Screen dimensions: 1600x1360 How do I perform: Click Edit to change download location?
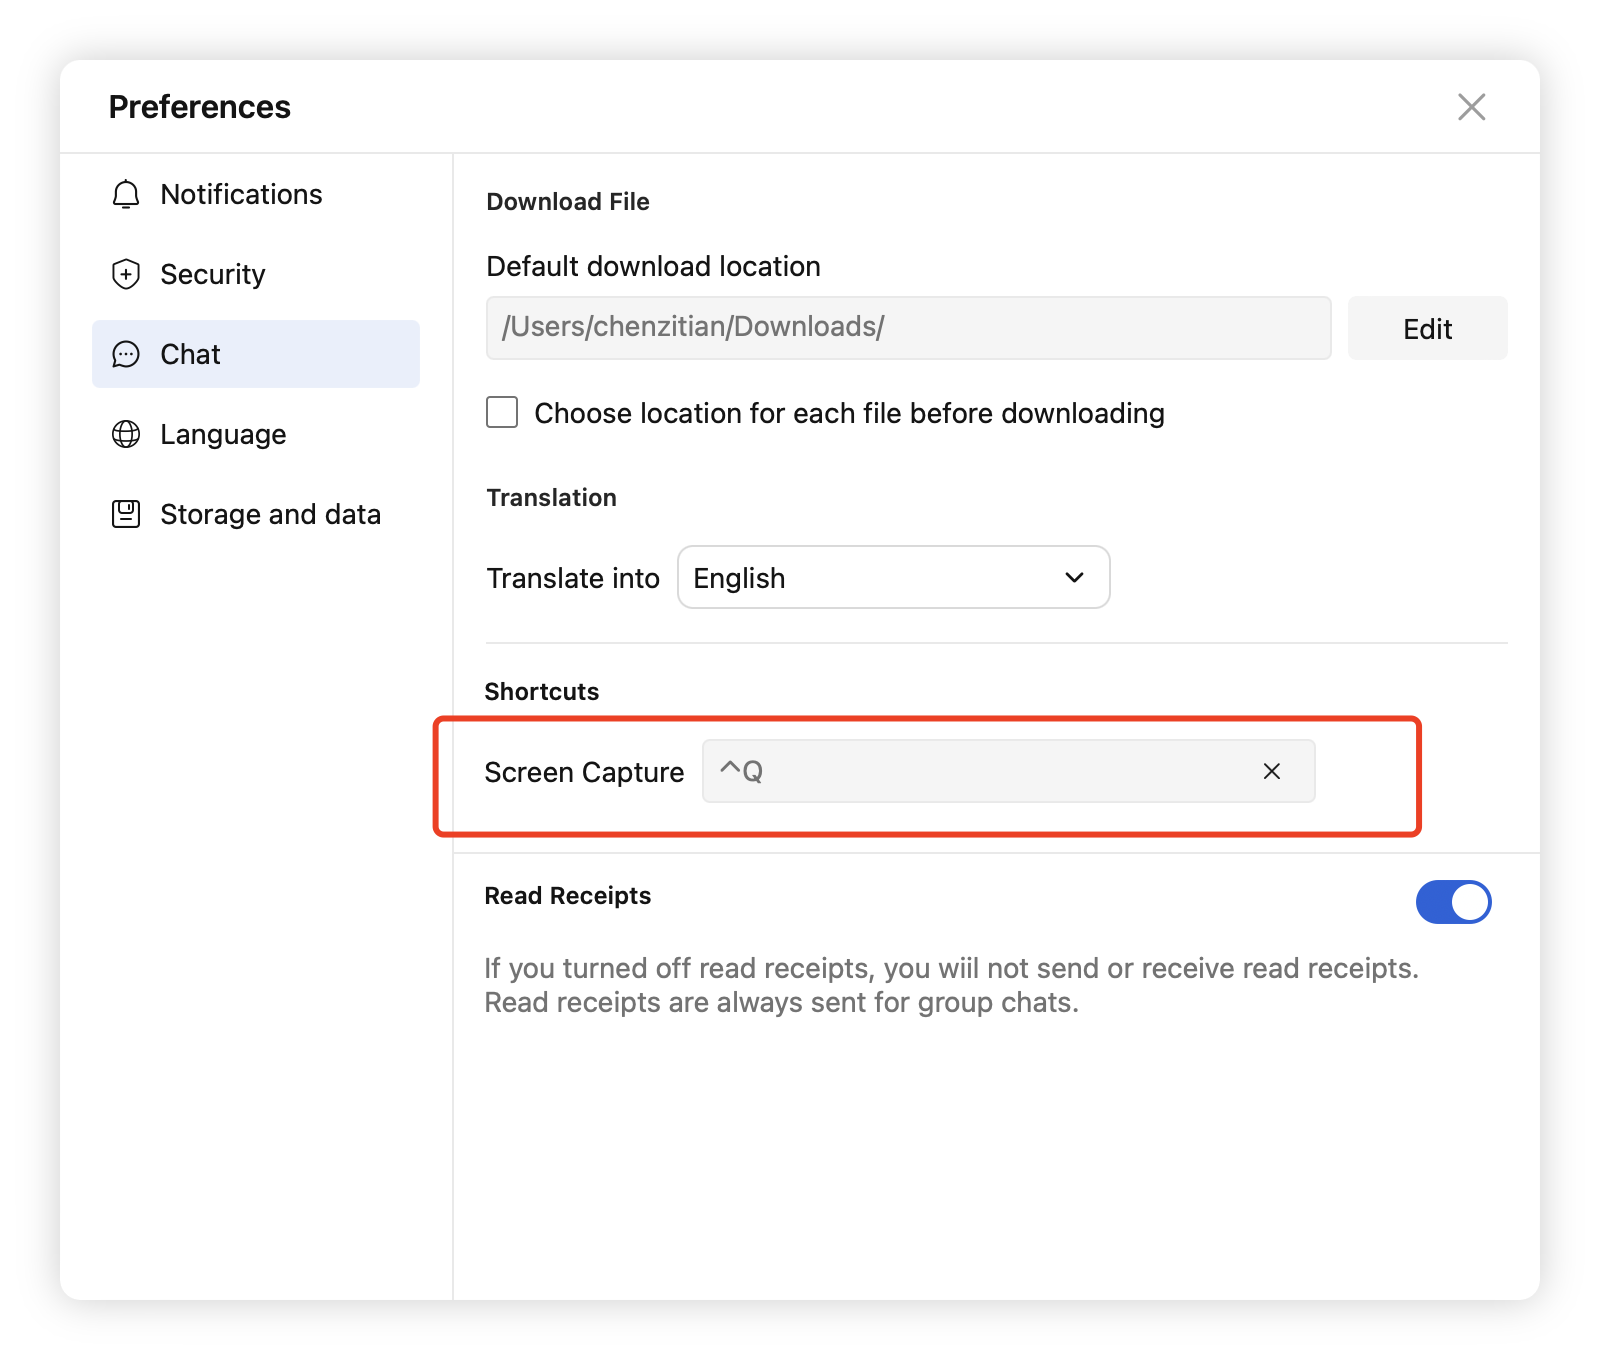click(x=1427, y=328)
